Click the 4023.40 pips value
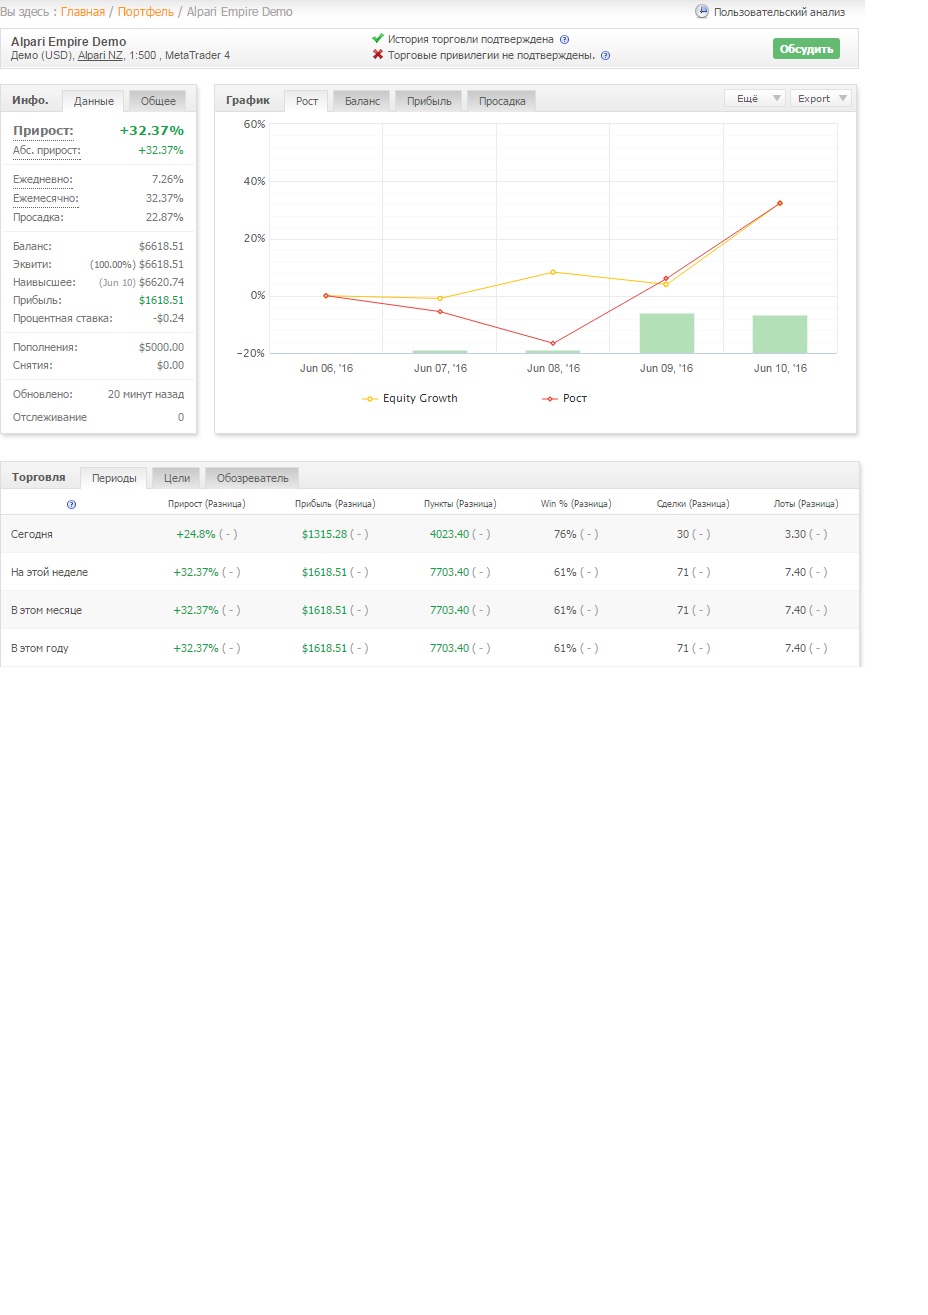This screenshot has width=928, height=1315. pyautogui.click(x=450, y=535)
